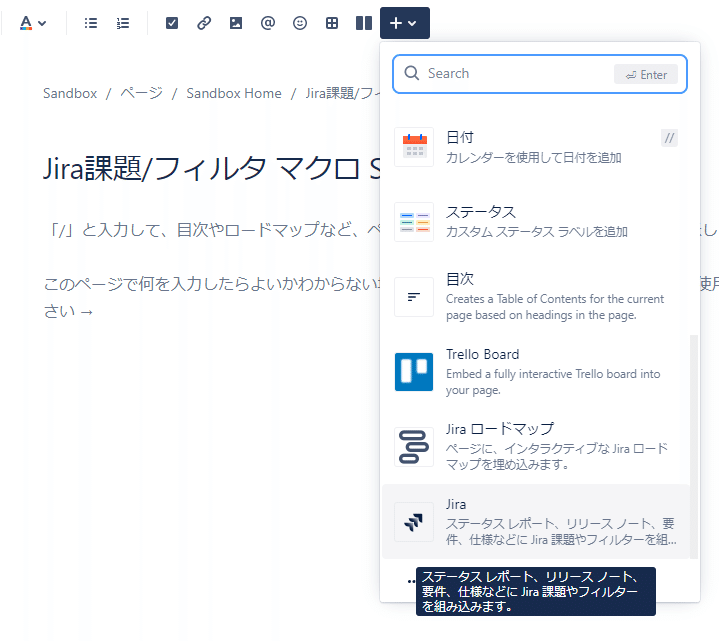Image resolution: width=719 pixels, height=641 pixels.
Task: Insert a link
Action: (204, 23)
